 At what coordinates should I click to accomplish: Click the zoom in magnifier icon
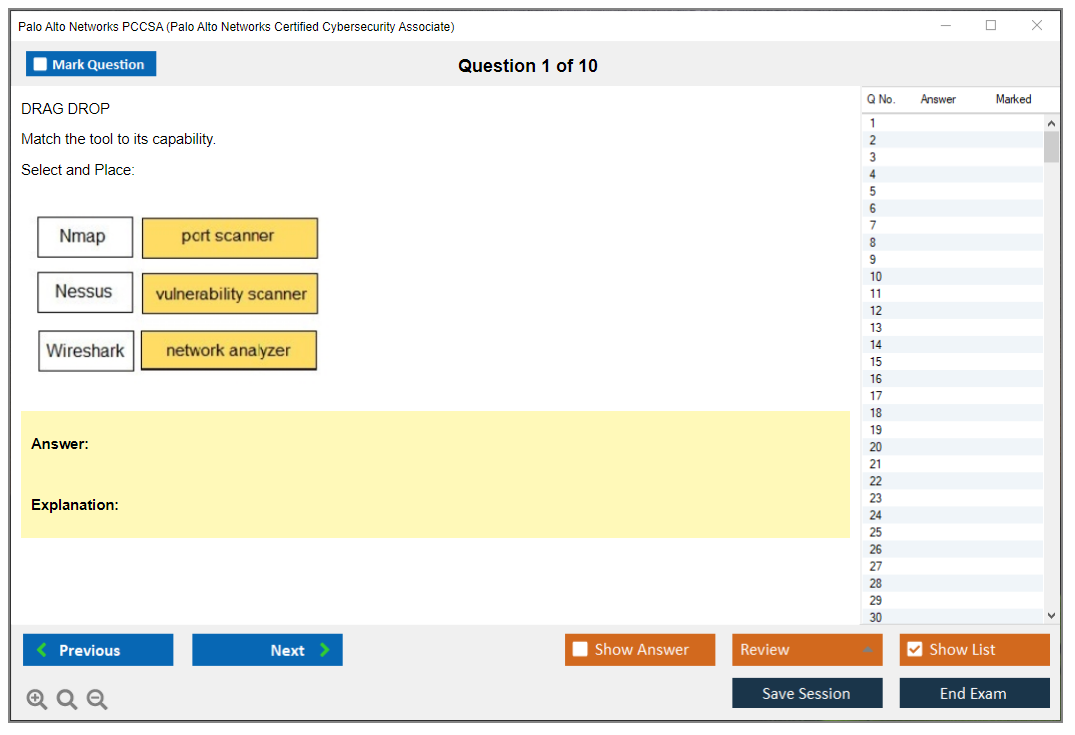[x=37, y=700]
